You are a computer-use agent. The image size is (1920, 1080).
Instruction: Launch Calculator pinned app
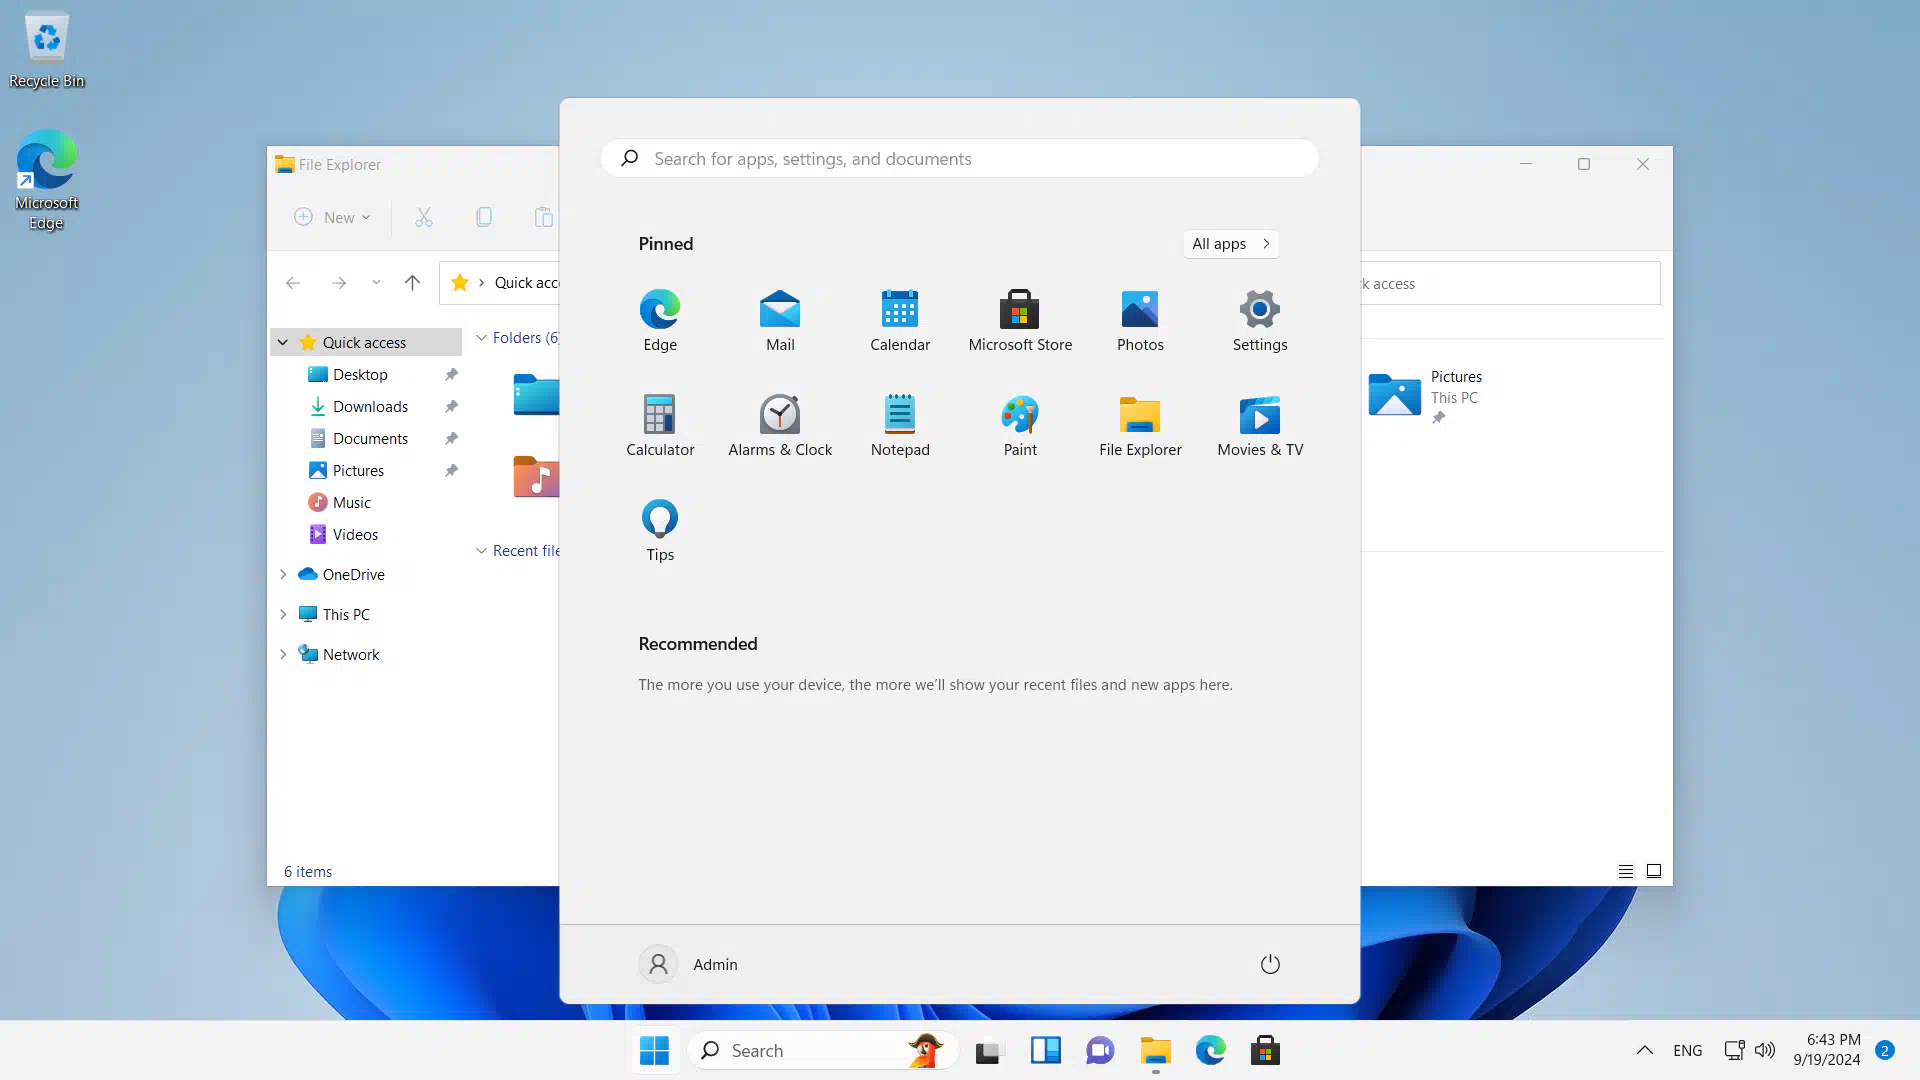point(660,426)
